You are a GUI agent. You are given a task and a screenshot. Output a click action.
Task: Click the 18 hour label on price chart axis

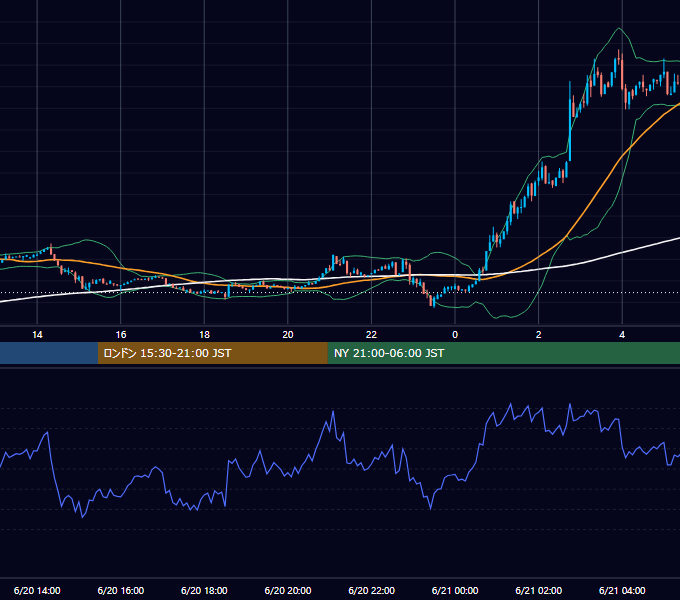pos(204,335)
